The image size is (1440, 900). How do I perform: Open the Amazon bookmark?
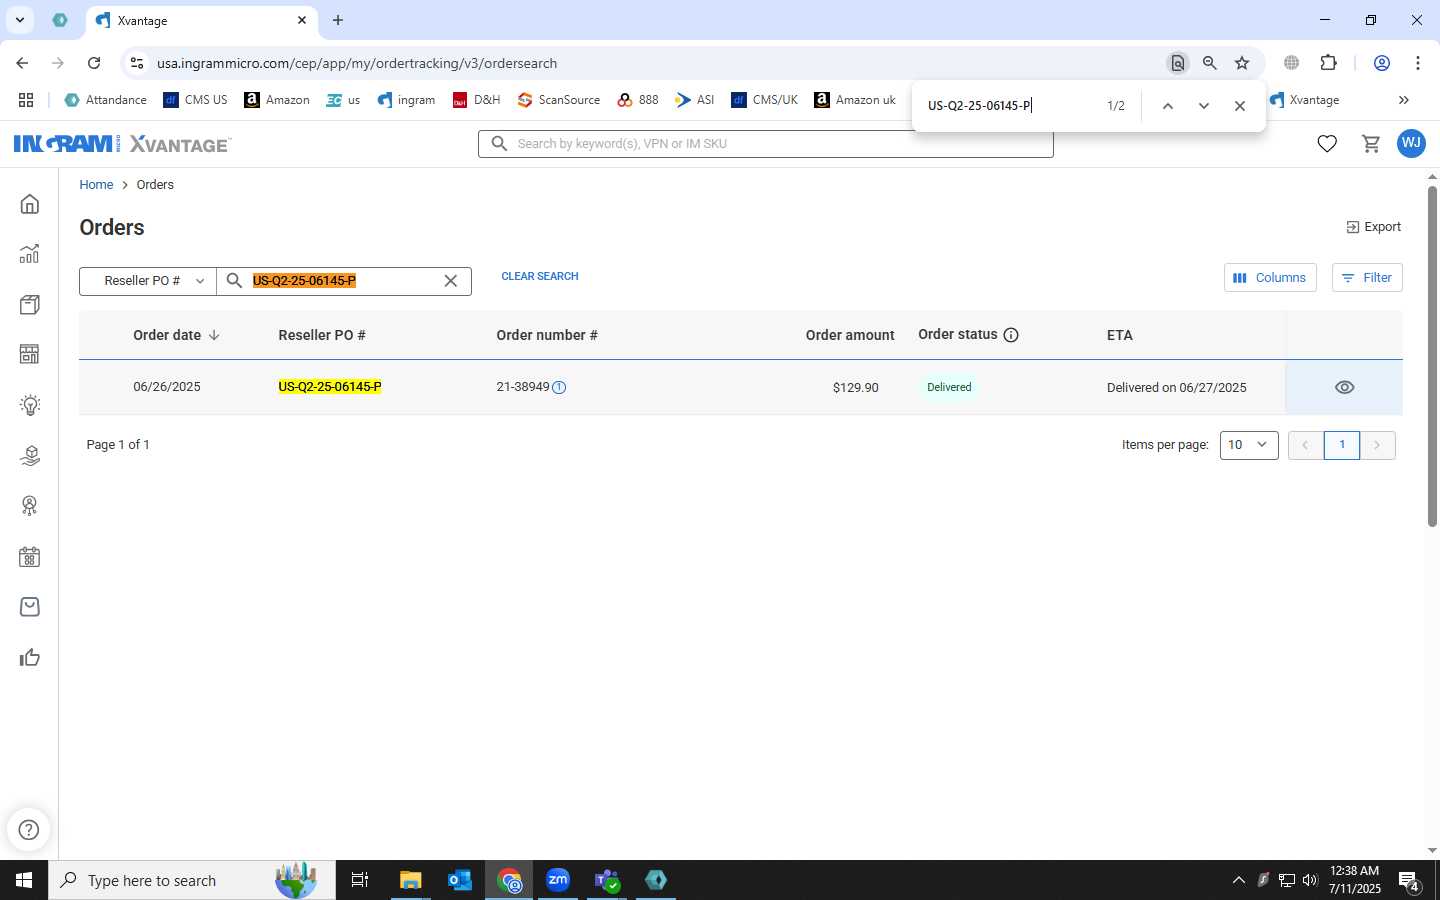click(277, 100)
